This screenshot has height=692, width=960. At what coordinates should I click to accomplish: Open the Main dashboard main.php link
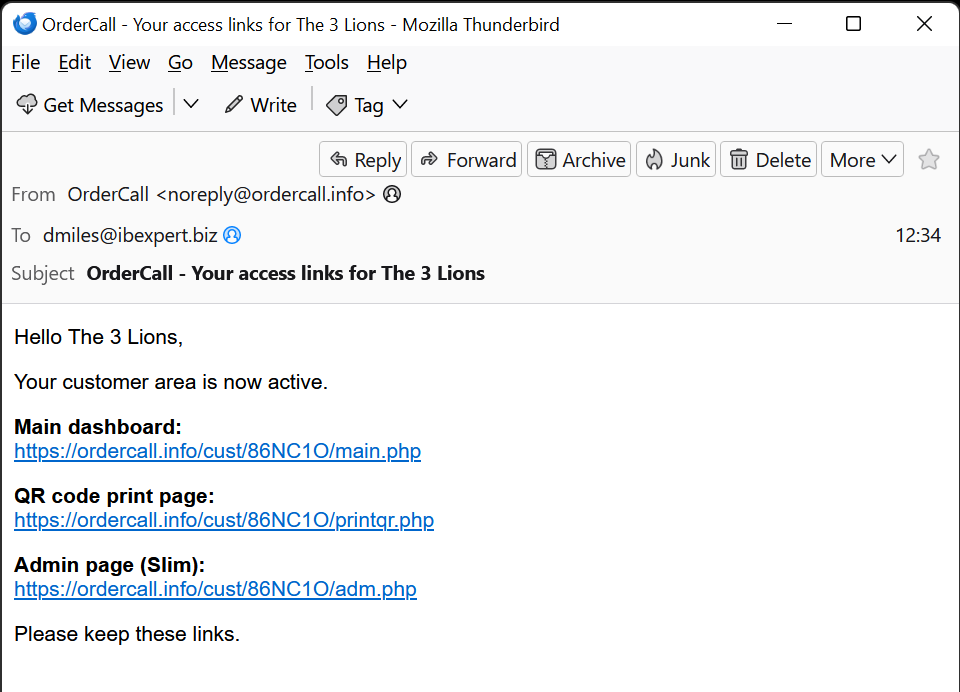[x=217, y=451]
